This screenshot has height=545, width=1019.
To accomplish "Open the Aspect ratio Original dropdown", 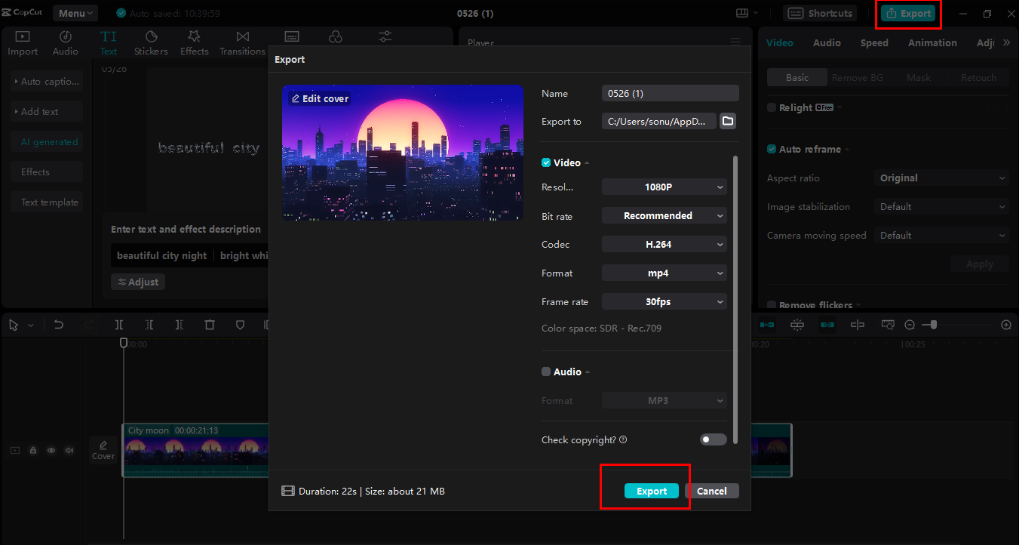I will [x=941, y=178].
